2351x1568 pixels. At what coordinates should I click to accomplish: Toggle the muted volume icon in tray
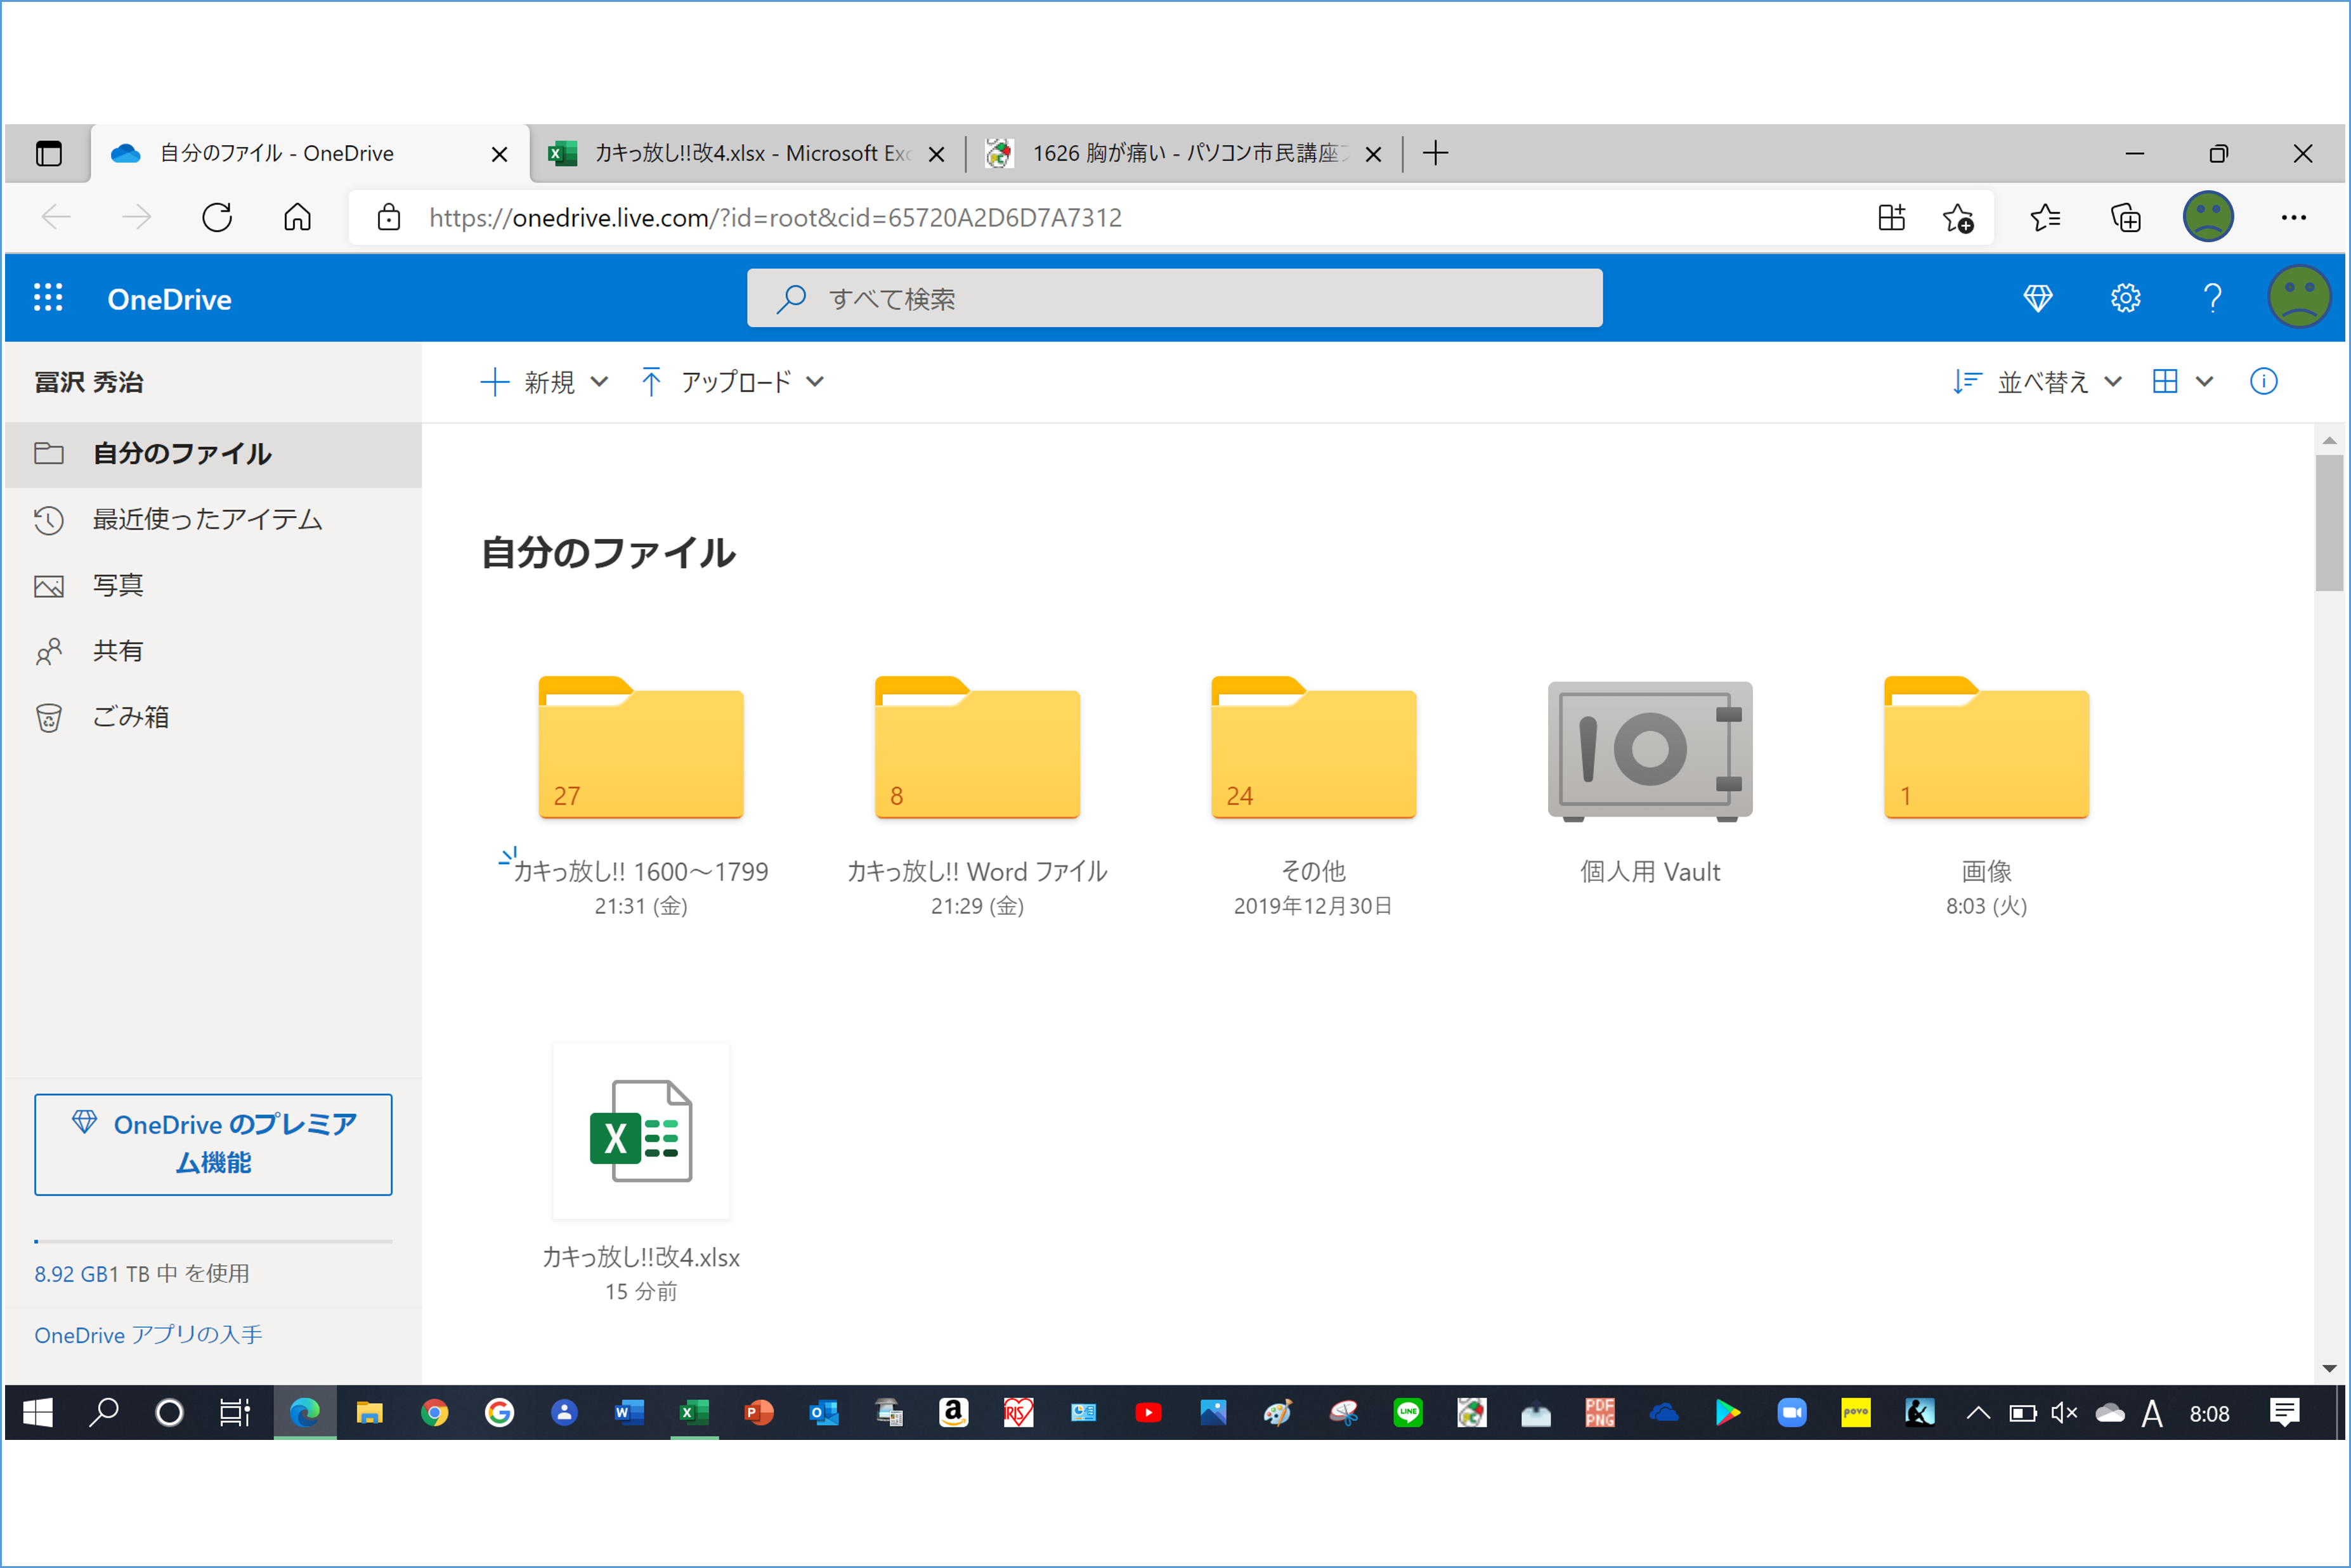pyautogui.click(x=2064, y=1412)
